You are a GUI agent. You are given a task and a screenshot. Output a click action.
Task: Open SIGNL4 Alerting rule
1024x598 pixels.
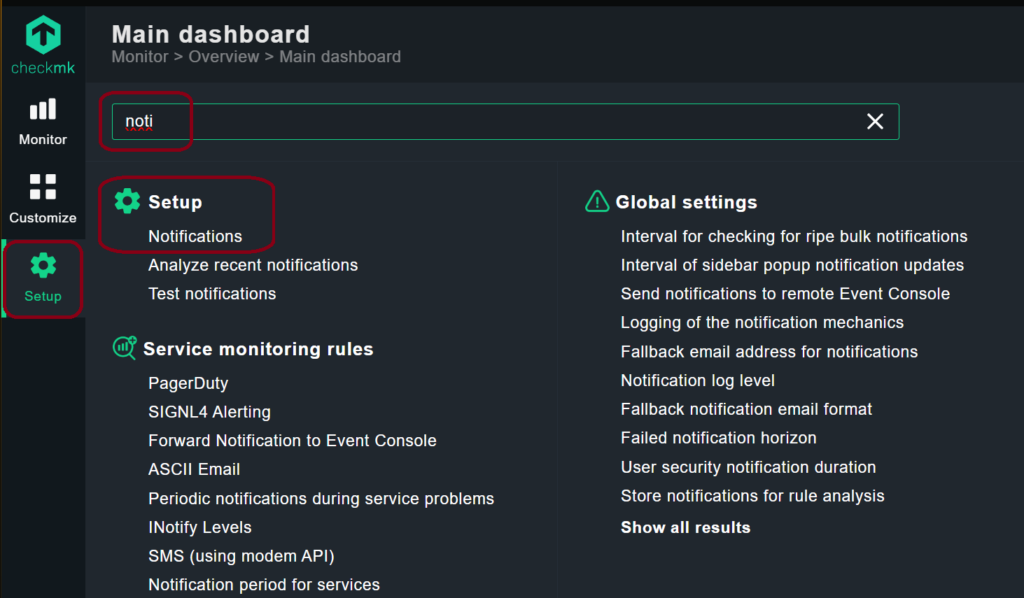[209, 412]
